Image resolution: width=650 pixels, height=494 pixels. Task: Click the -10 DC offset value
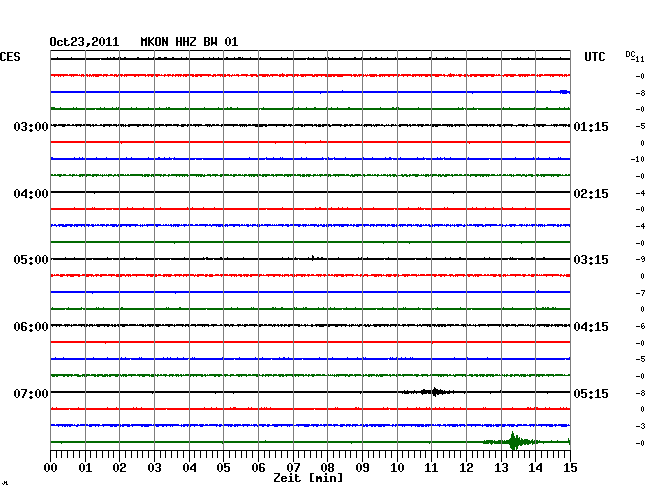click(x=637, y=159)
